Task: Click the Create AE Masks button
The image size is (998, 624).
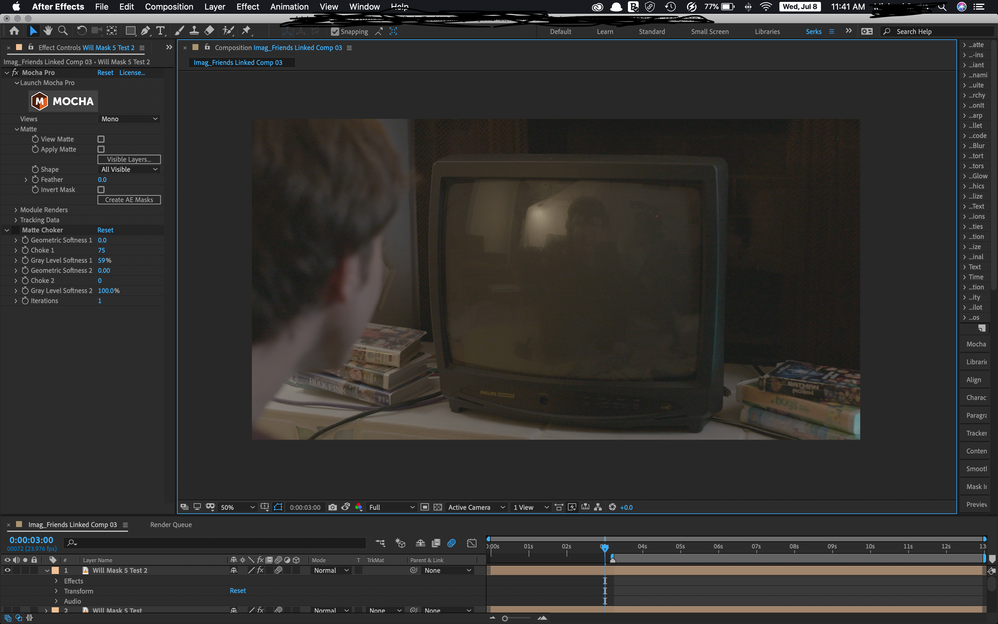Action: click(x=129, y=199)
